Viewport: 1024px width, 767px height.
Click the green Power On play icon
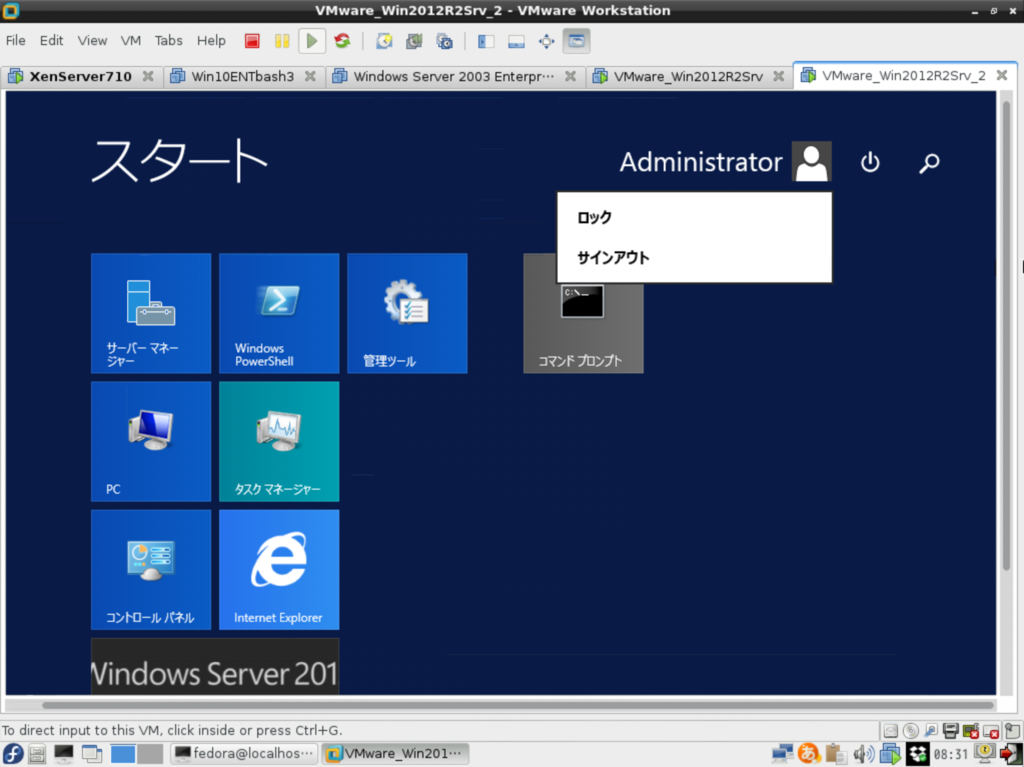click(312, 41)
